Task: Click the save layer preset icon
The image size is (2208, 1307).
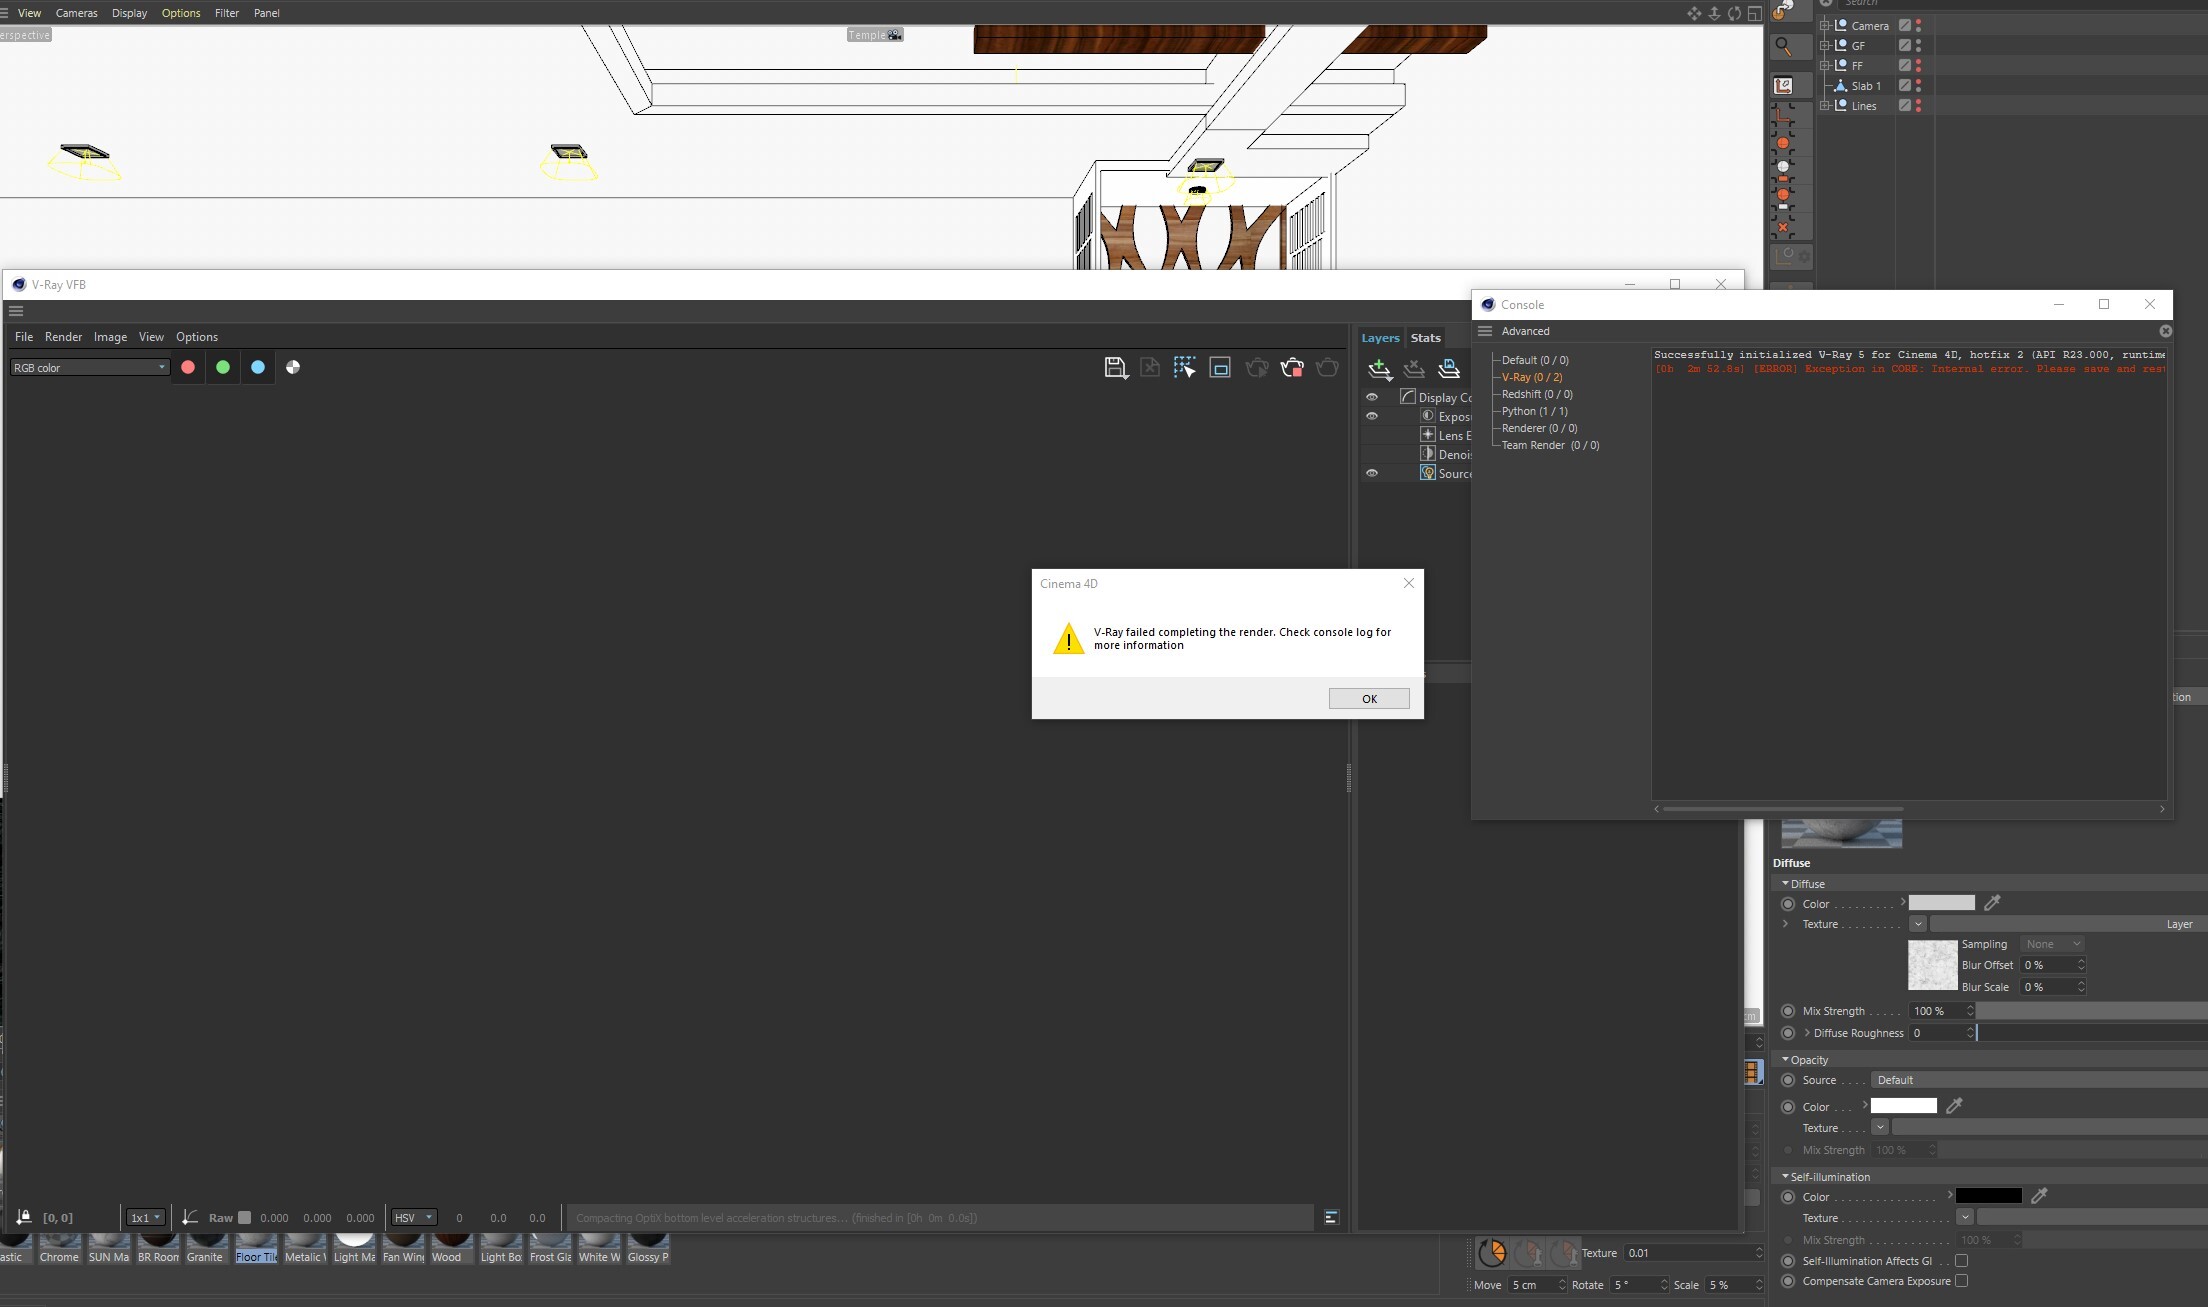Action: 1448,370
